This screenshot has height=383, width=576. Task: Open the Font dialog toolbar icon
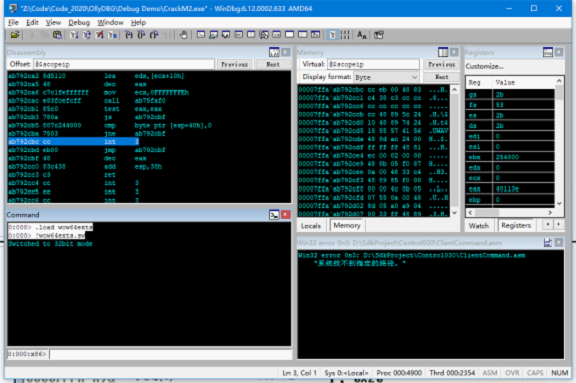(361, 35)
